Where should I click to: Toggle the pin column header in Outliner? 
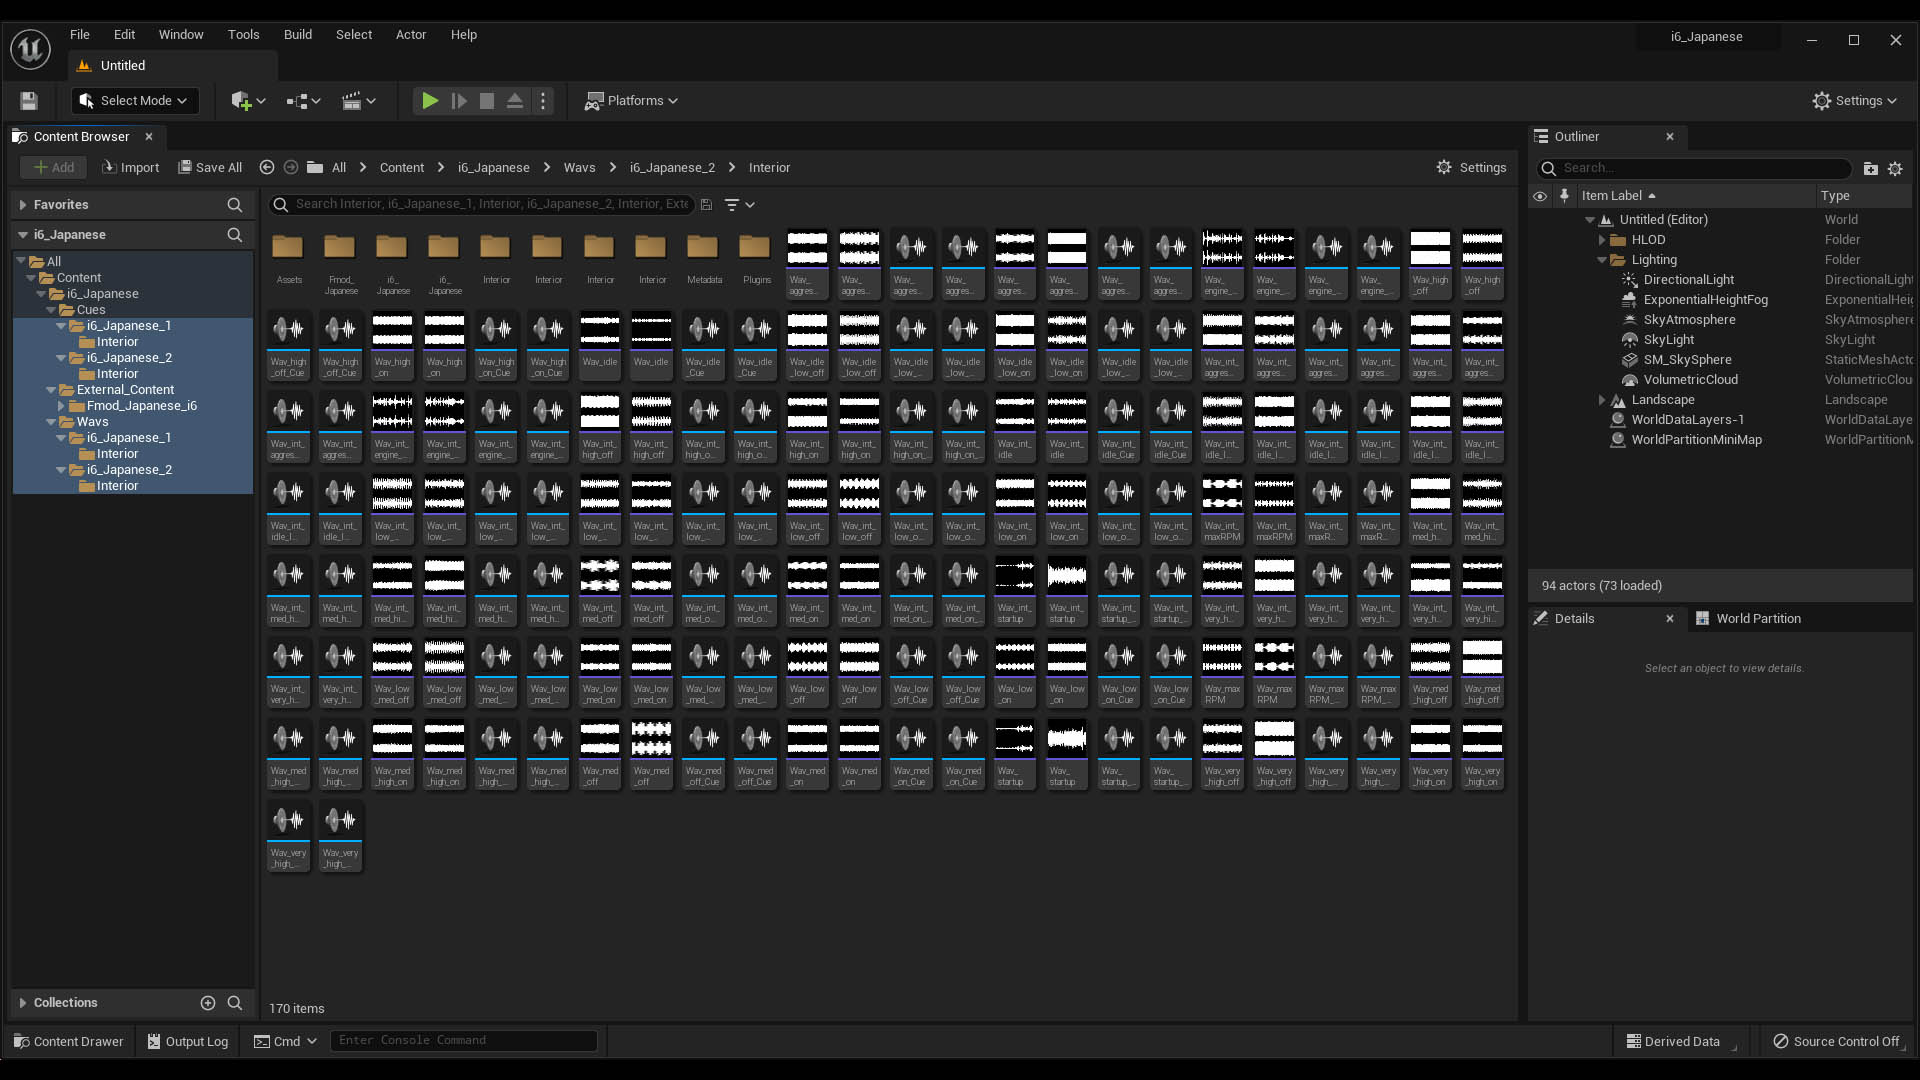1565,196
